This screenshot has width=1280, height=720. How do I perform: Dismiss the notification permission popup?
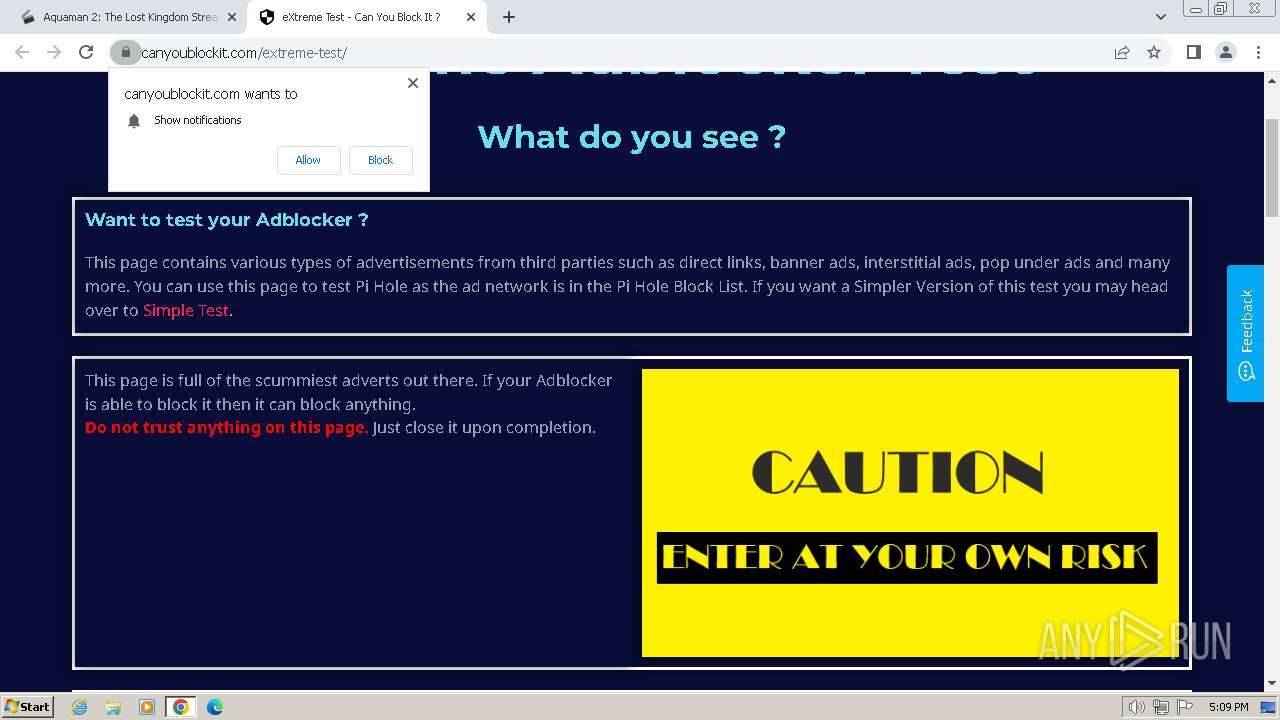click(413, 83)
